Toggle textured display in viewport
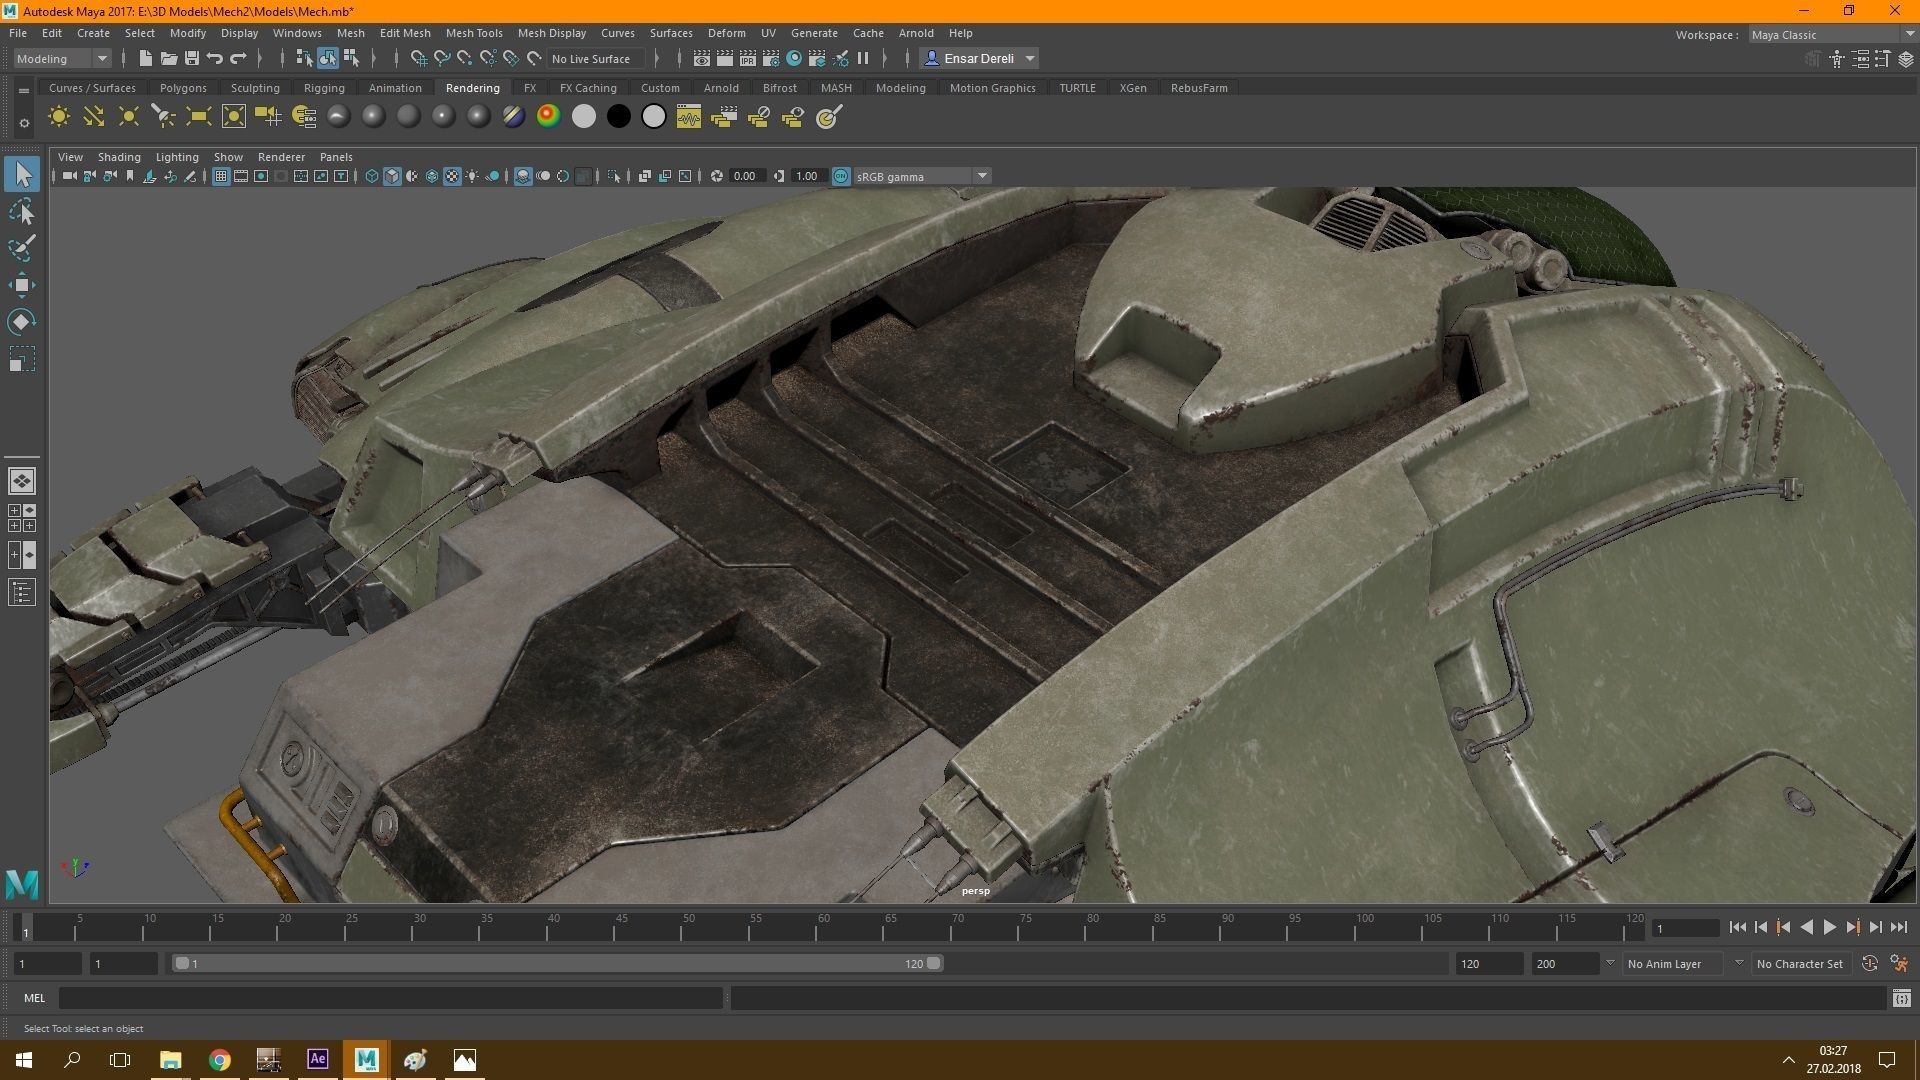1920x1080 pixels. click(452, 177)
